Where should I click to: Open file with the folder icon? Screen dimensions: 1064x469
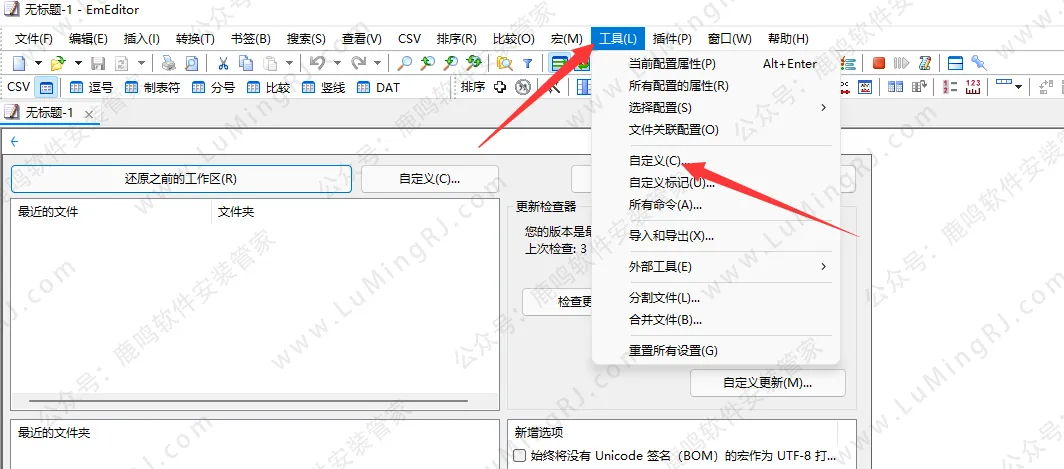(58, 64)
